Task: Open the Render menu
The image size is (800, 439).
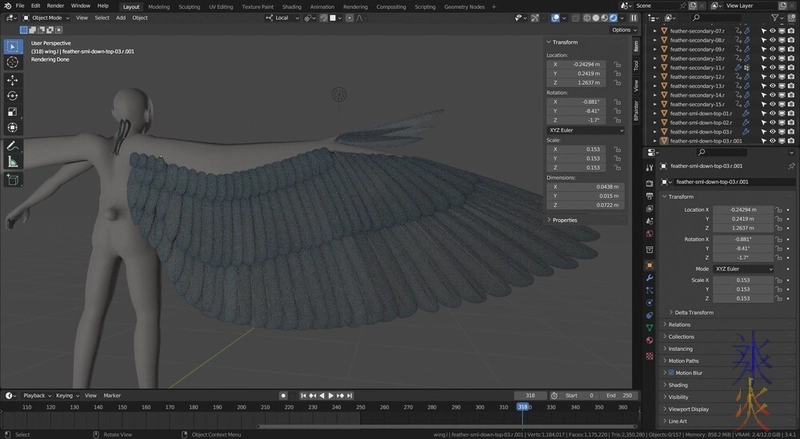Action: click(x=55, y=6)
